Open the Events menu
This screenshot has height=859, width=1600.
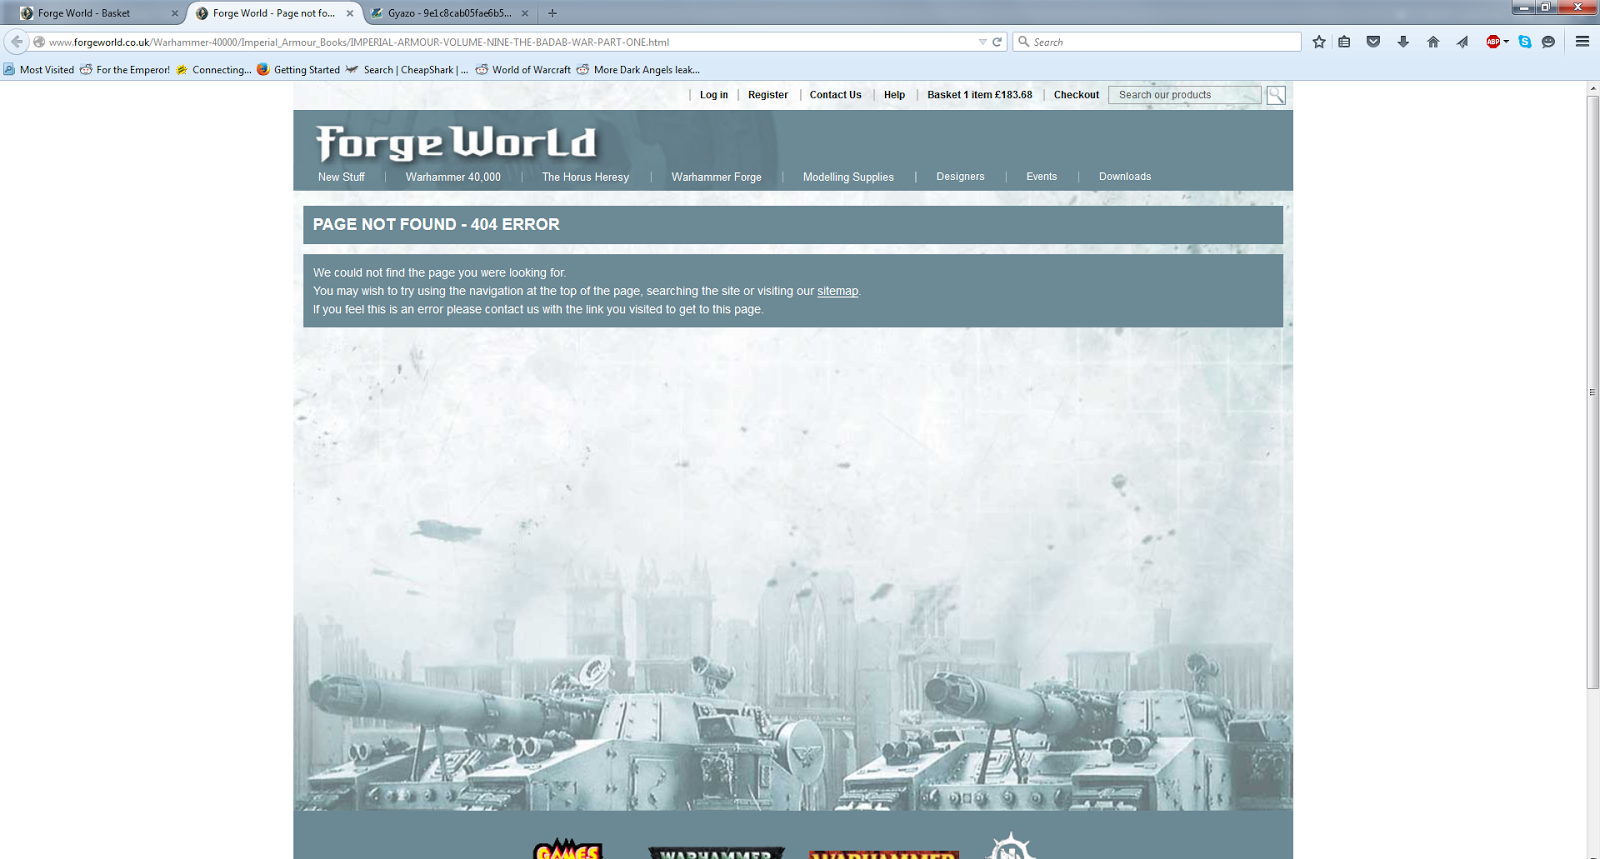click(1041, 177)
